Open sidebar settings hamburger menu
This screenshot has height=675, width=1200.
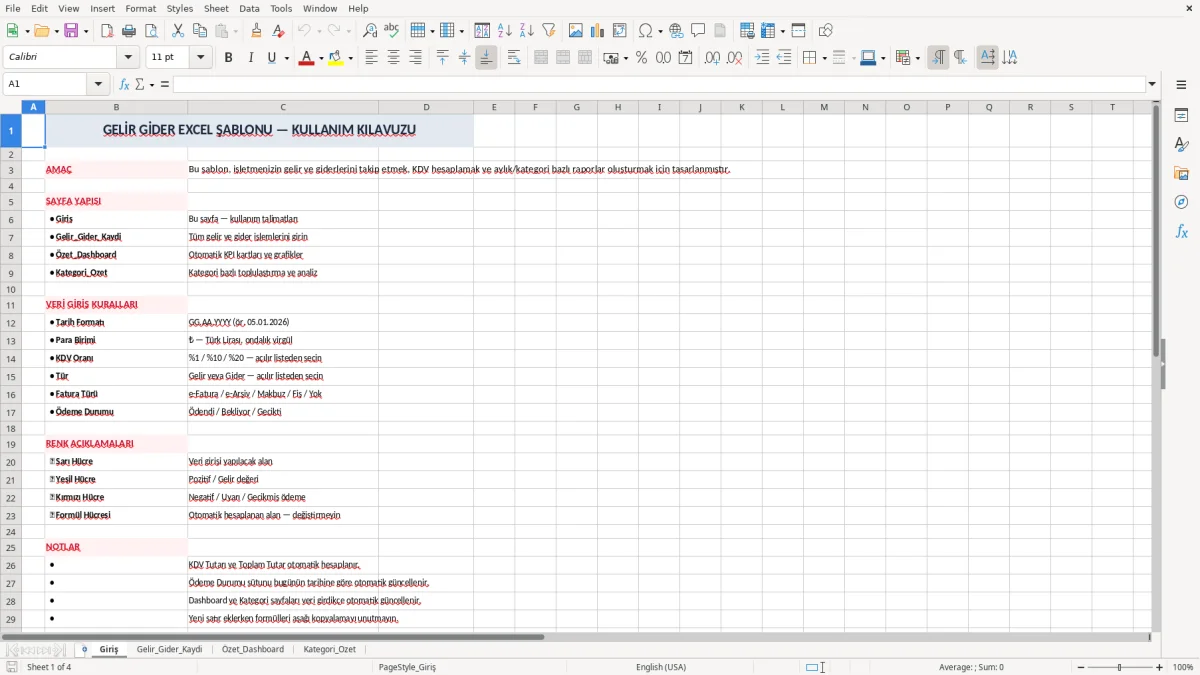pos(1181,85)
